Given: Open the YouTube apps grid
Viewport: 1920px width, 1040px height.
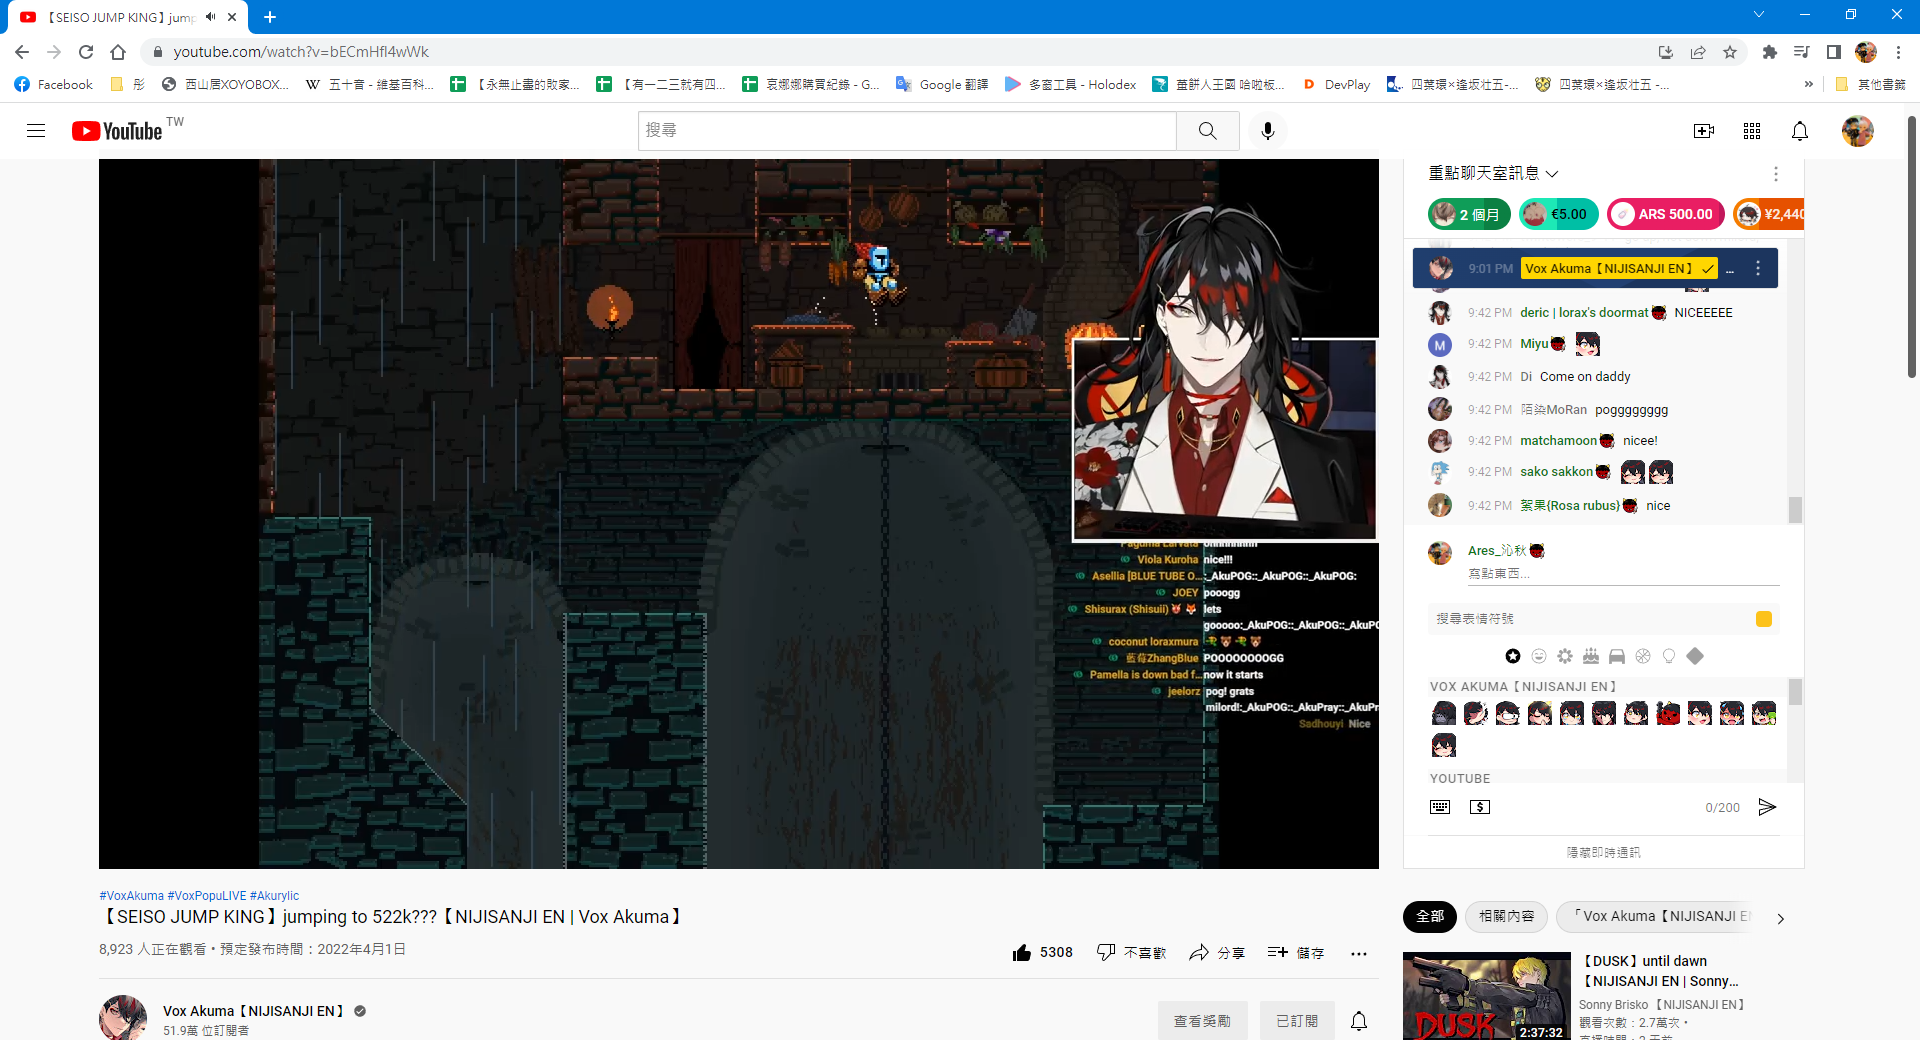Looking at the screenshot, I should [x=1752, y=131].
